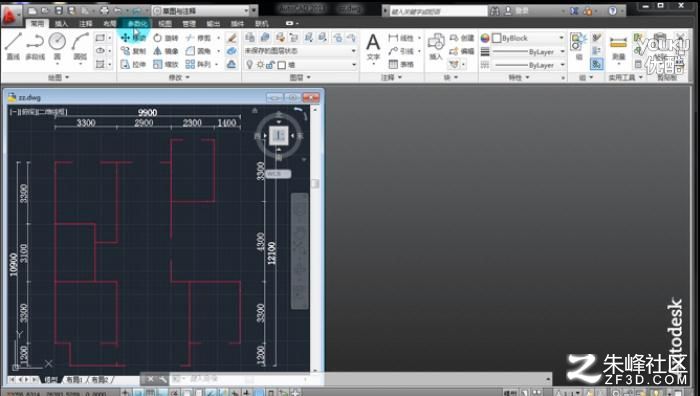
Task: Expand the Draw (绘图) panel
Action: [58, 78]
